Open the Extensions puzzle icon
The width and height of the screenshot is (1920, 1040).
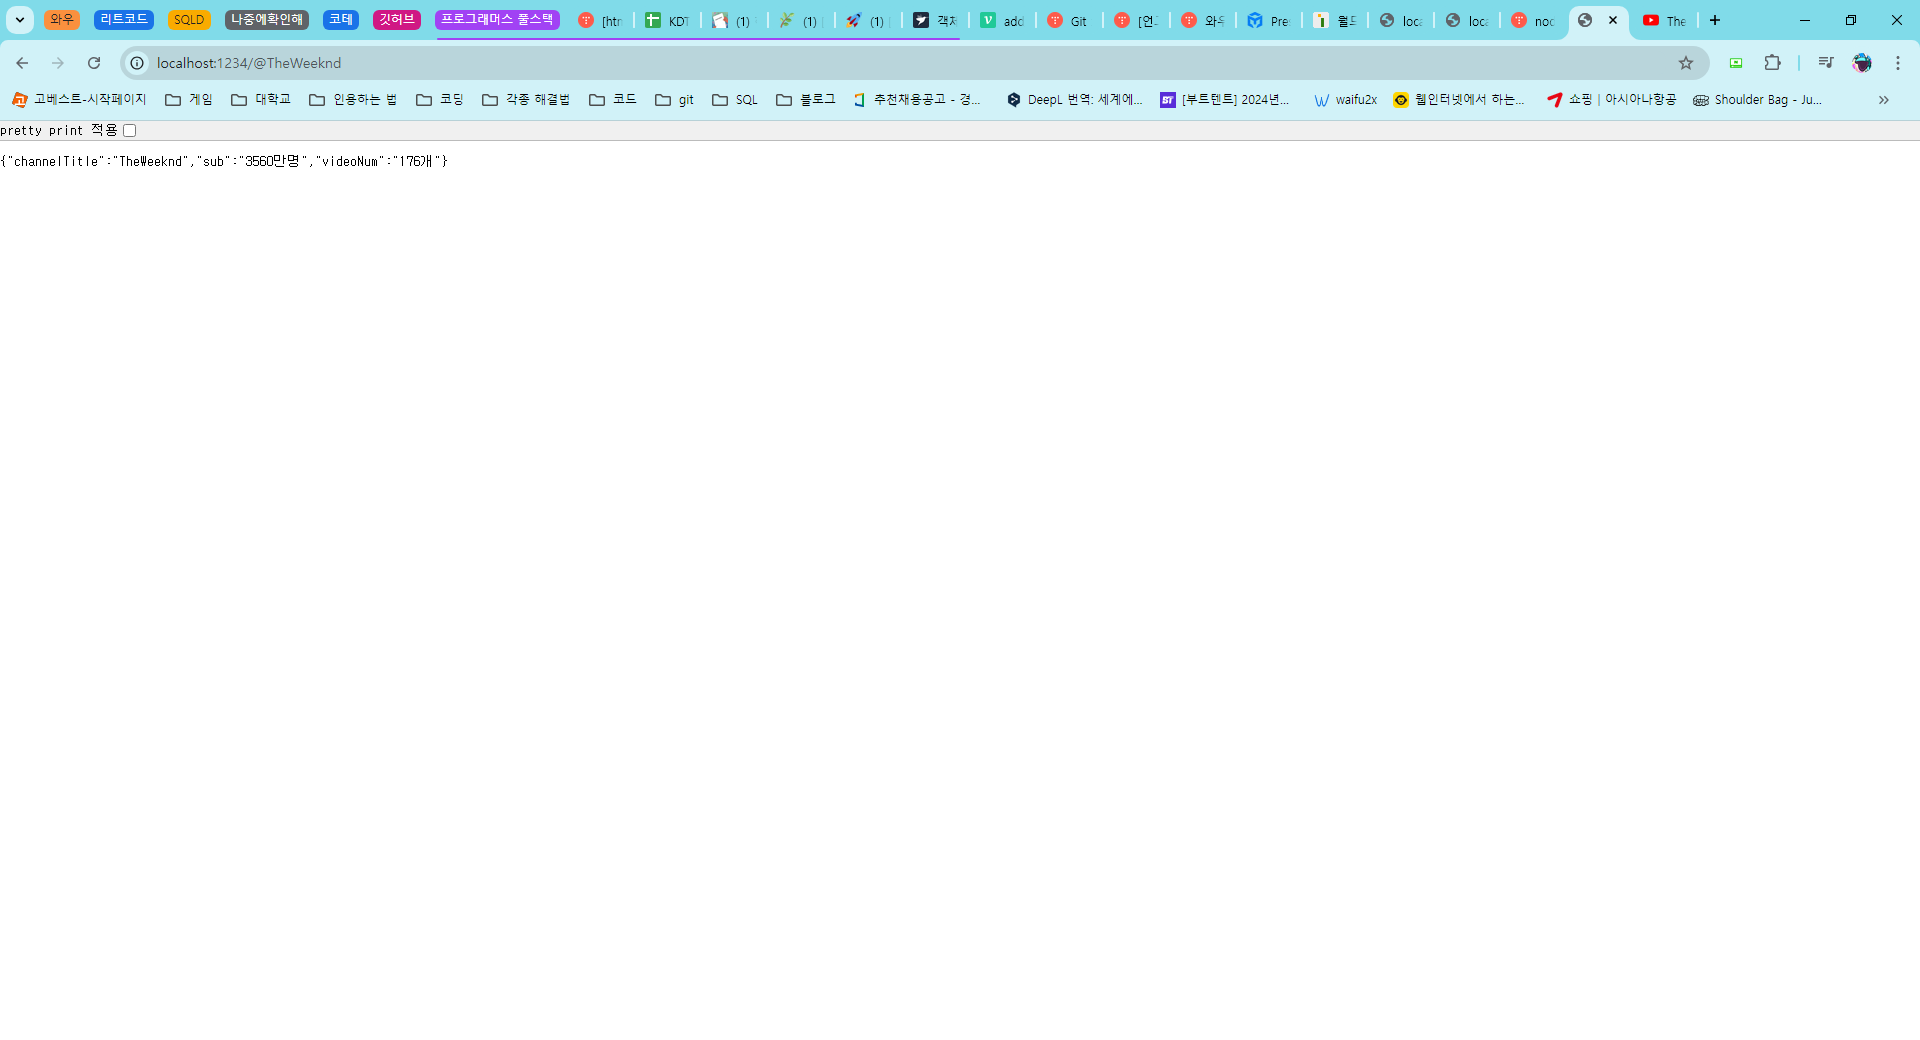pyautogui.click(x=1772, y=63)
